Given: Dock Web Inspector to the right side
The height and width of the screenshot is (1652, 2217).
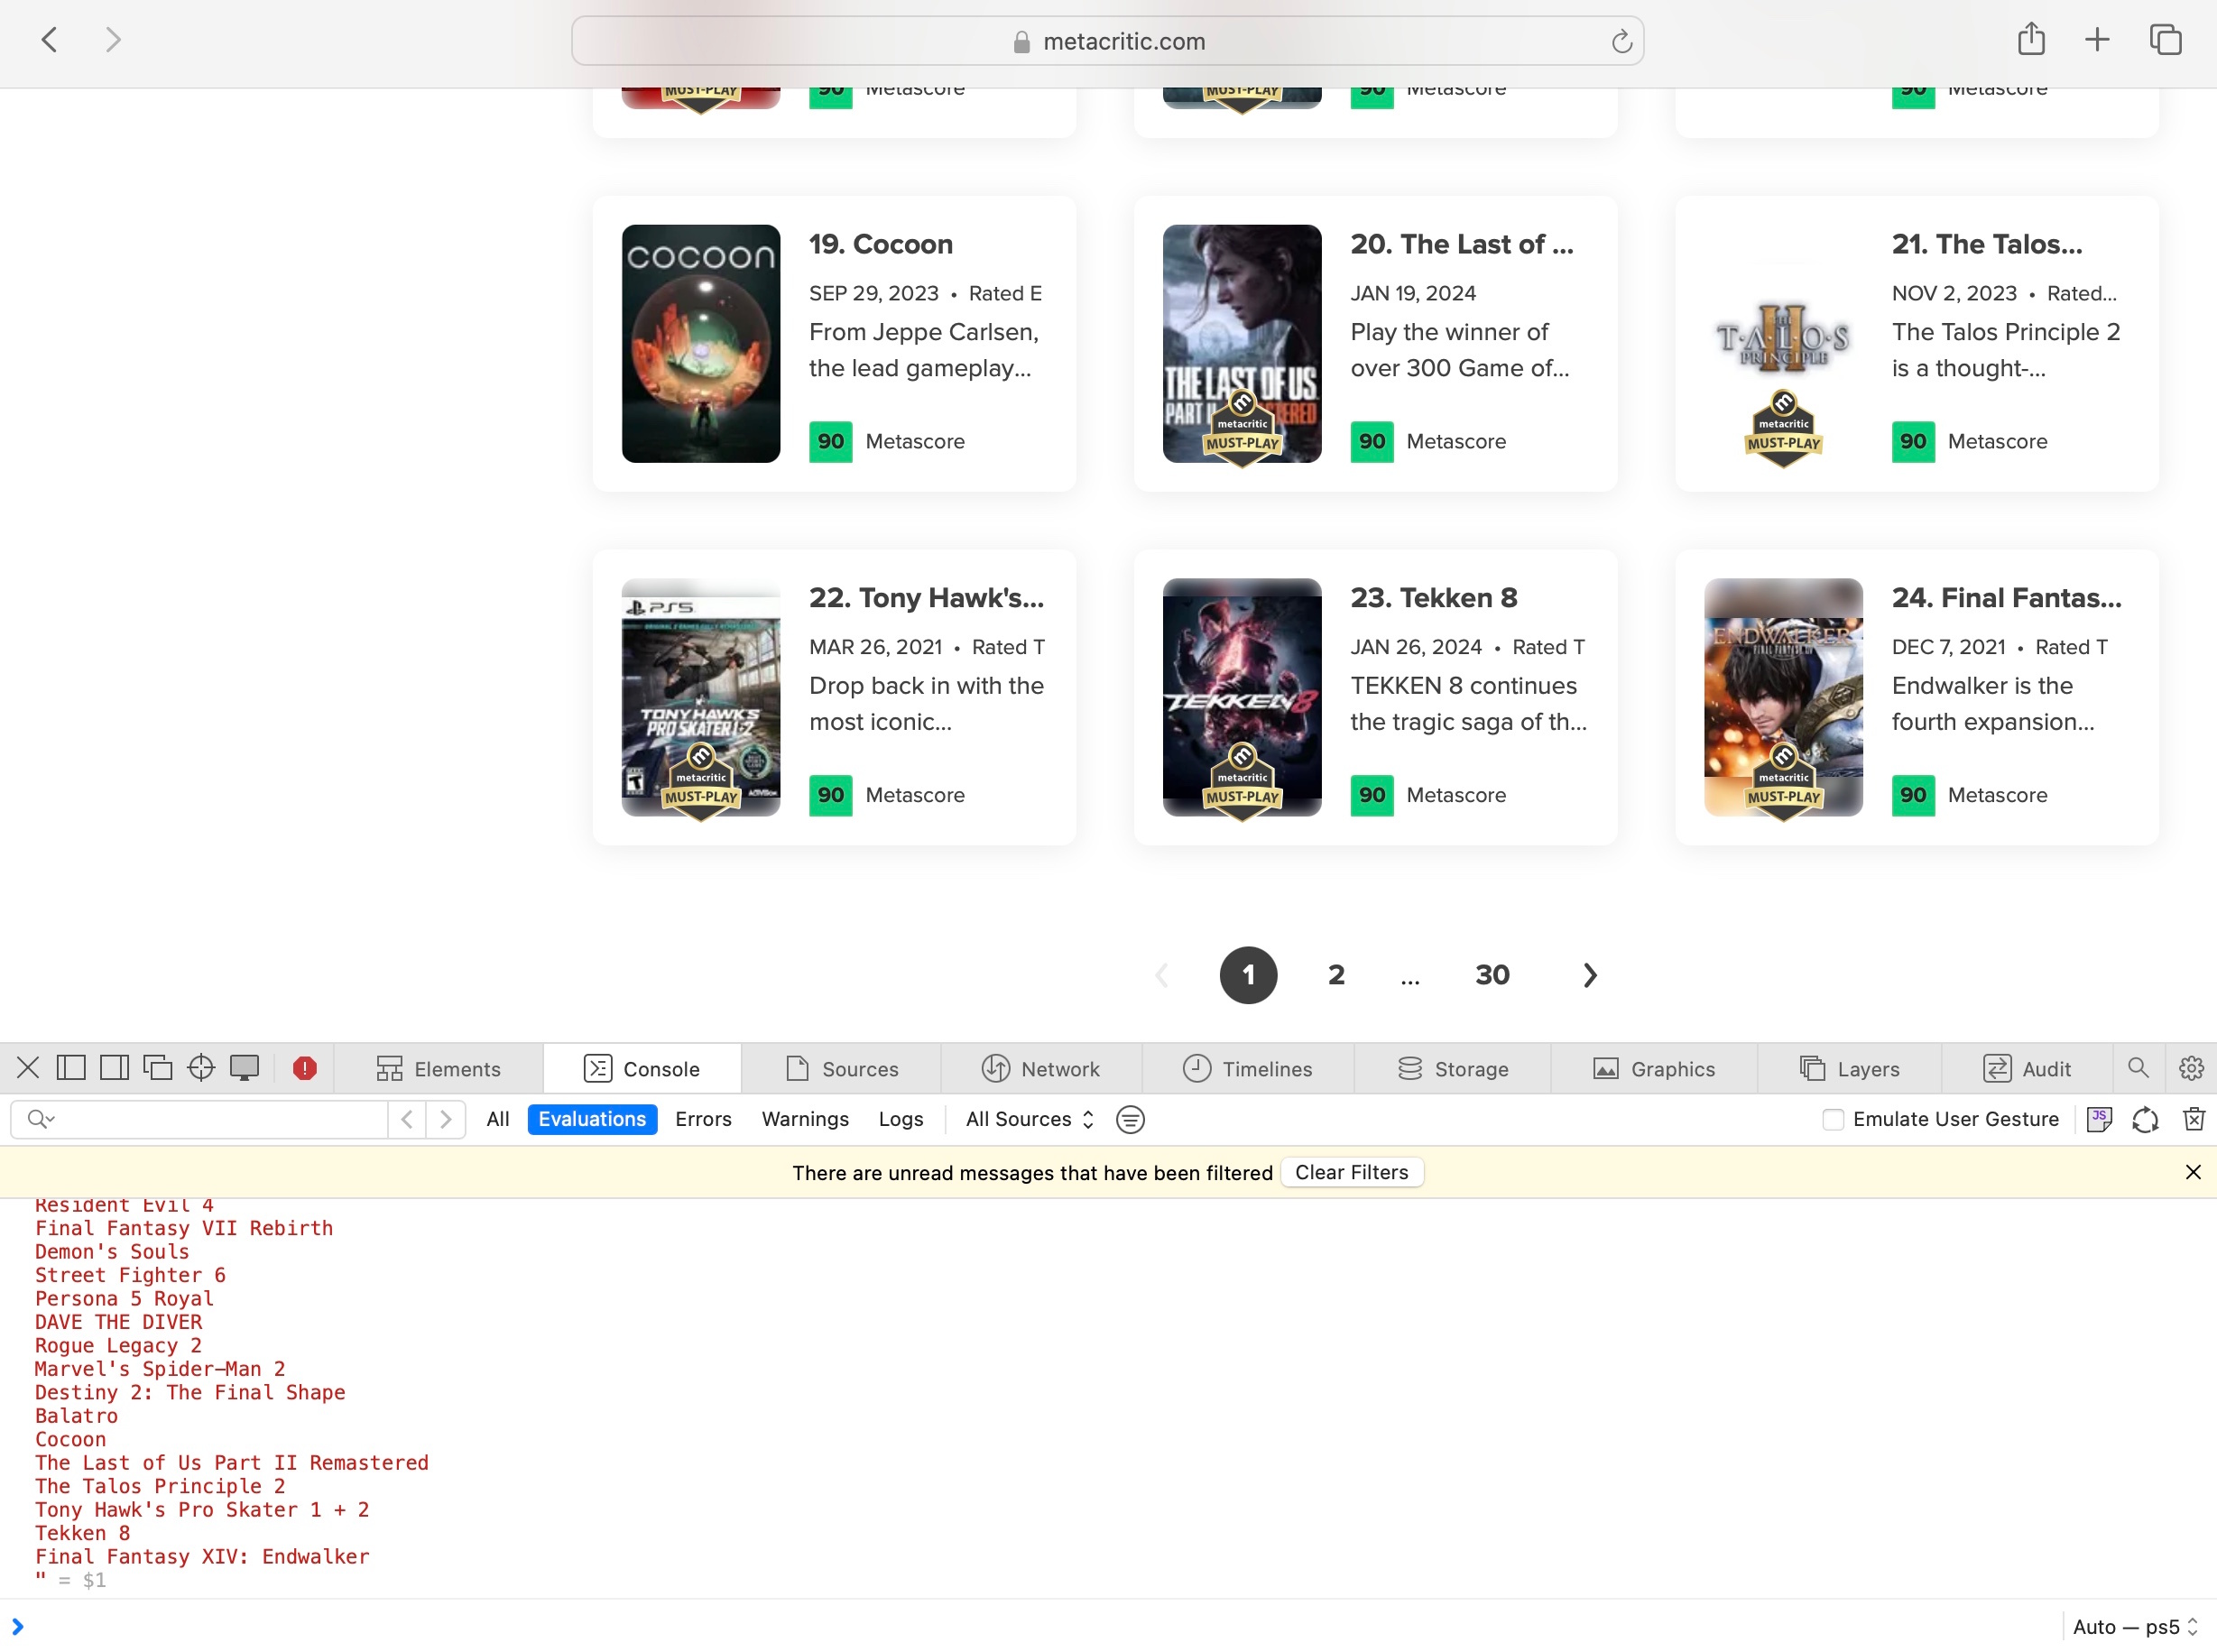Looking at the screenshot, I should [x=114, y=1068].
